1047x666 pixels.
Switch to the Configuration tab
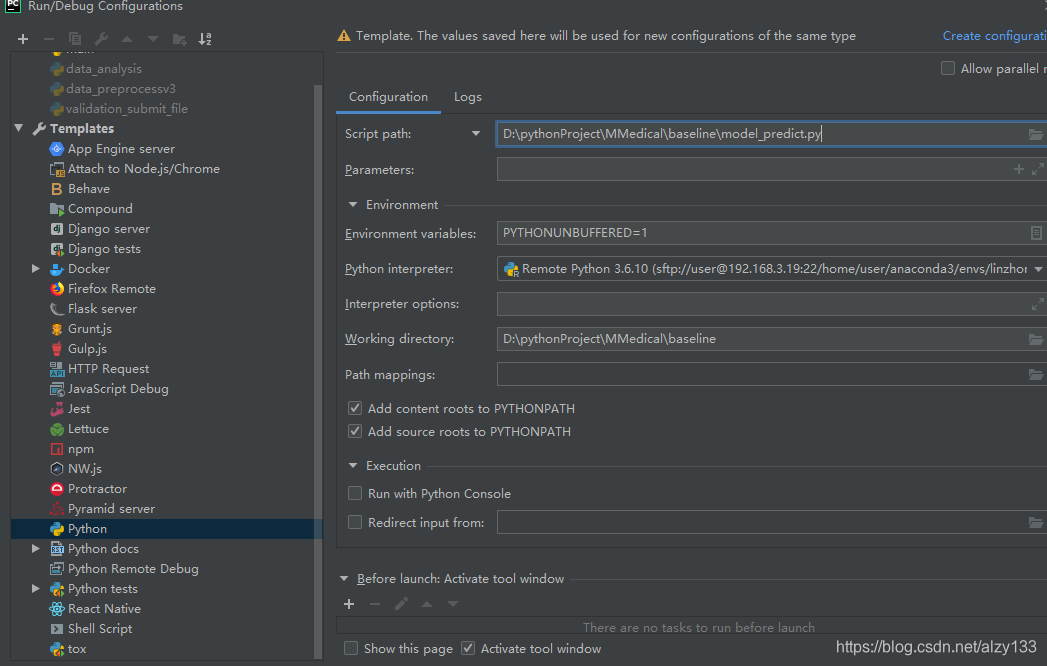click(x=389, y=97)
